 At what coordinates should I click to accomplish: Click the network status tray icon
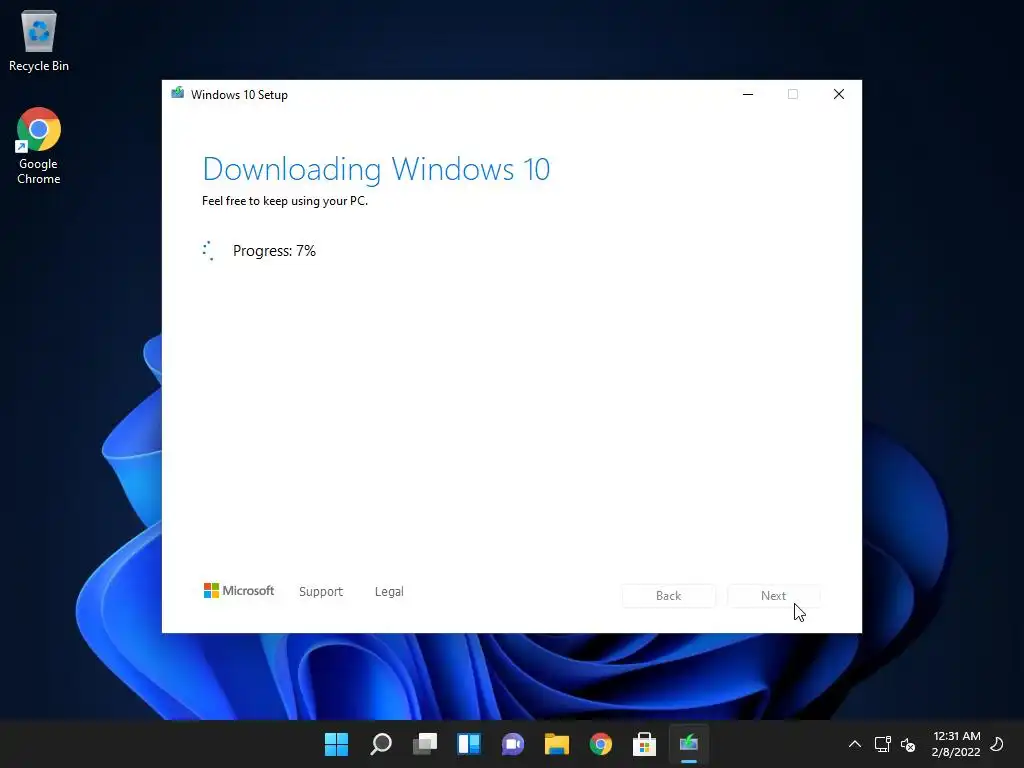tap(882, 744)
